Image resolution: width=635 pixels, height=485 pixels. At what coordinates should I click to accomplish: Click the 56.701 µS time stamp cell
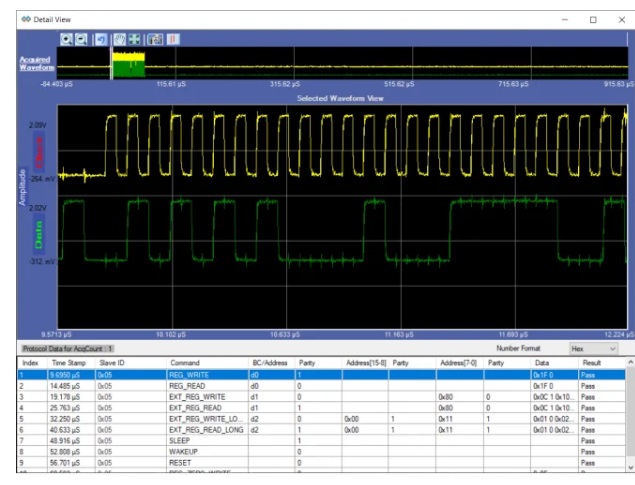[x=71, y=462]
